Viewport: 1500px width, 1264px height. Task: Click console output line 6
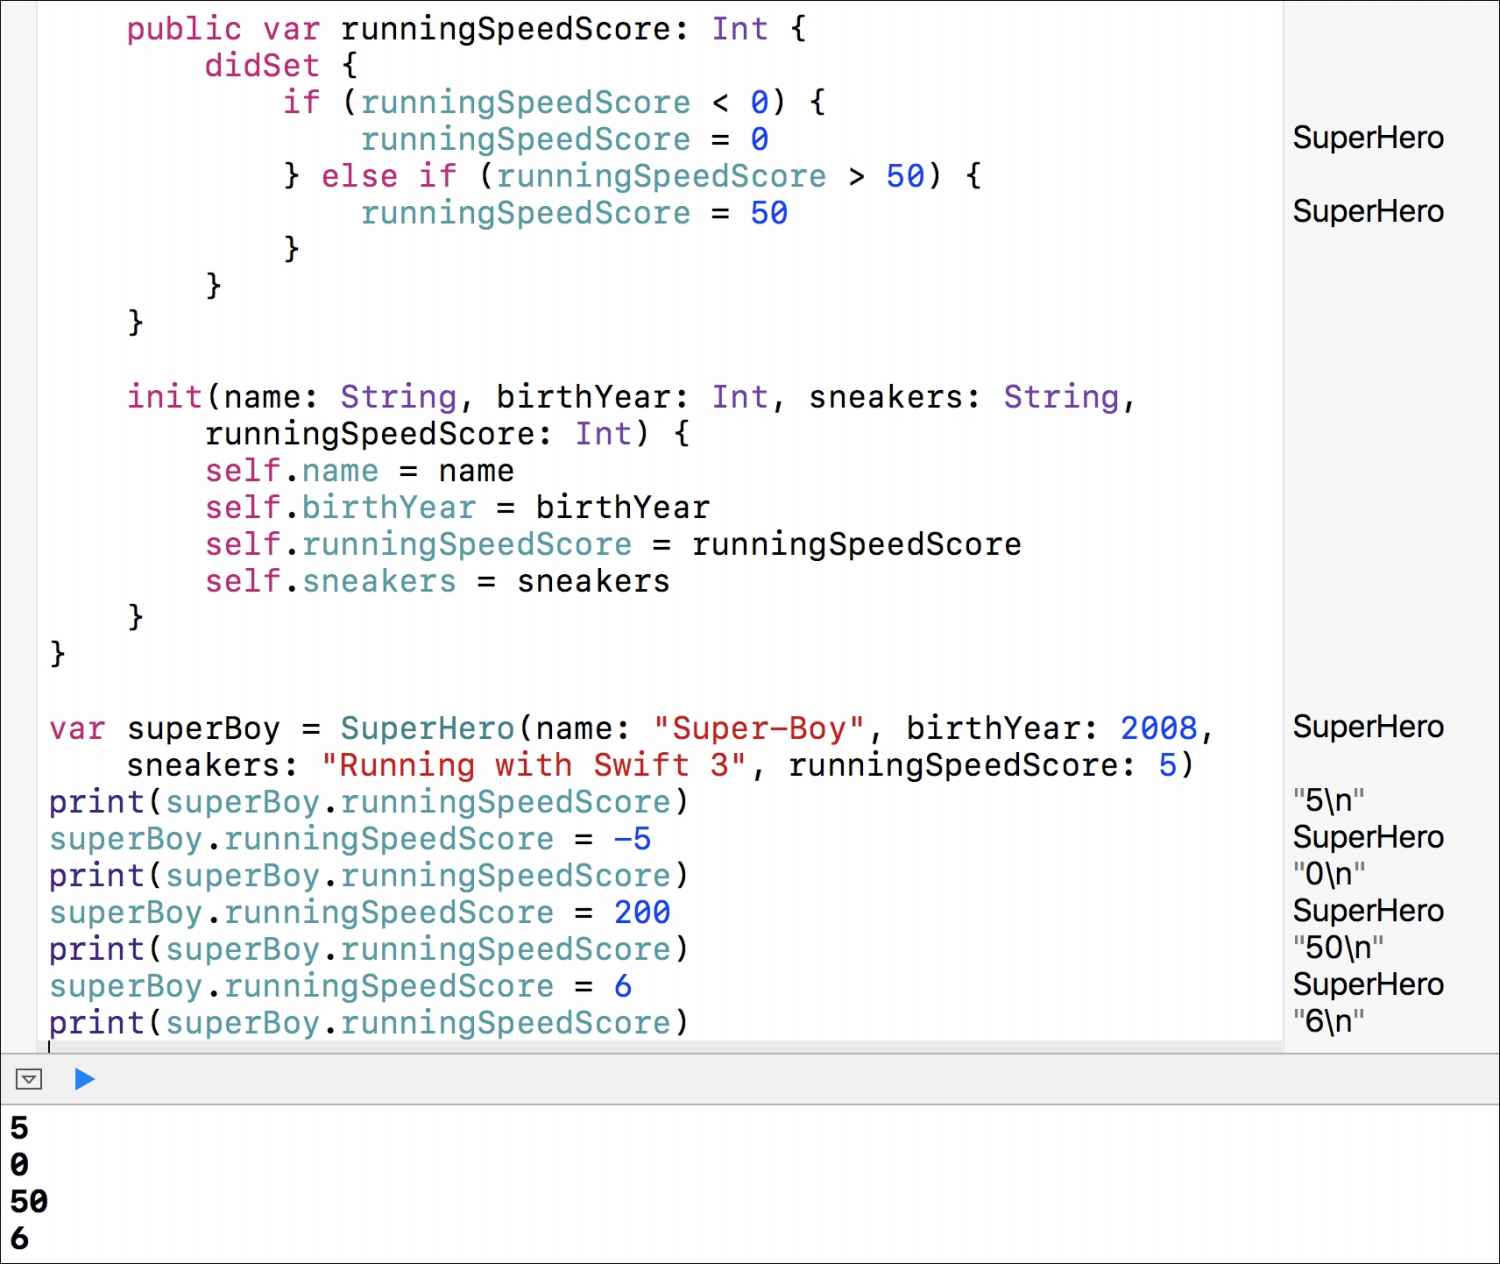19,1239
